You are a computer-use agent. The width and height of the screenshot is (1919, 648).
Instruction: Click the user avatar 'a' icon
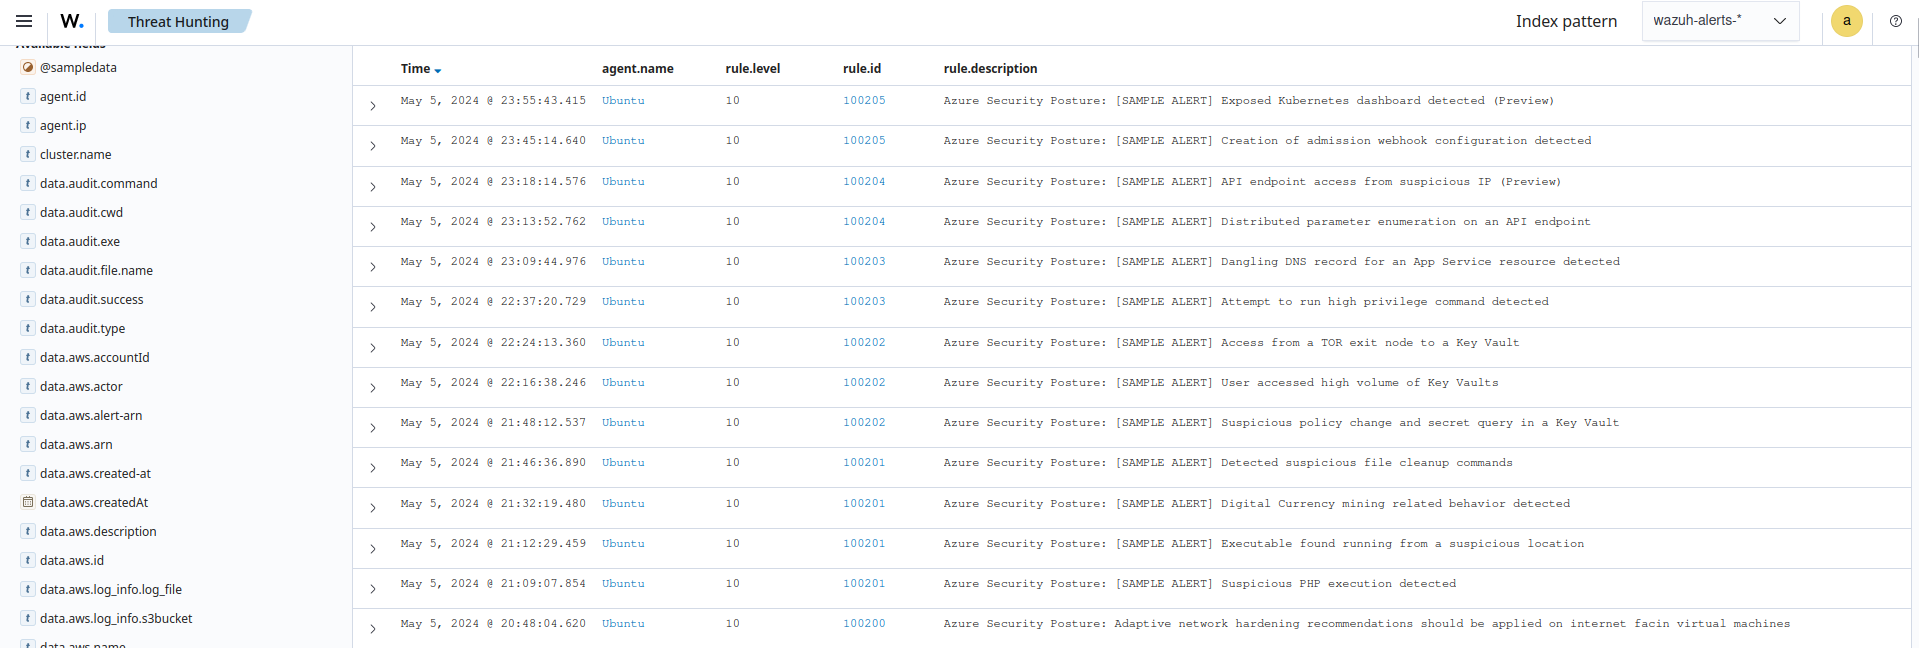1846,21
